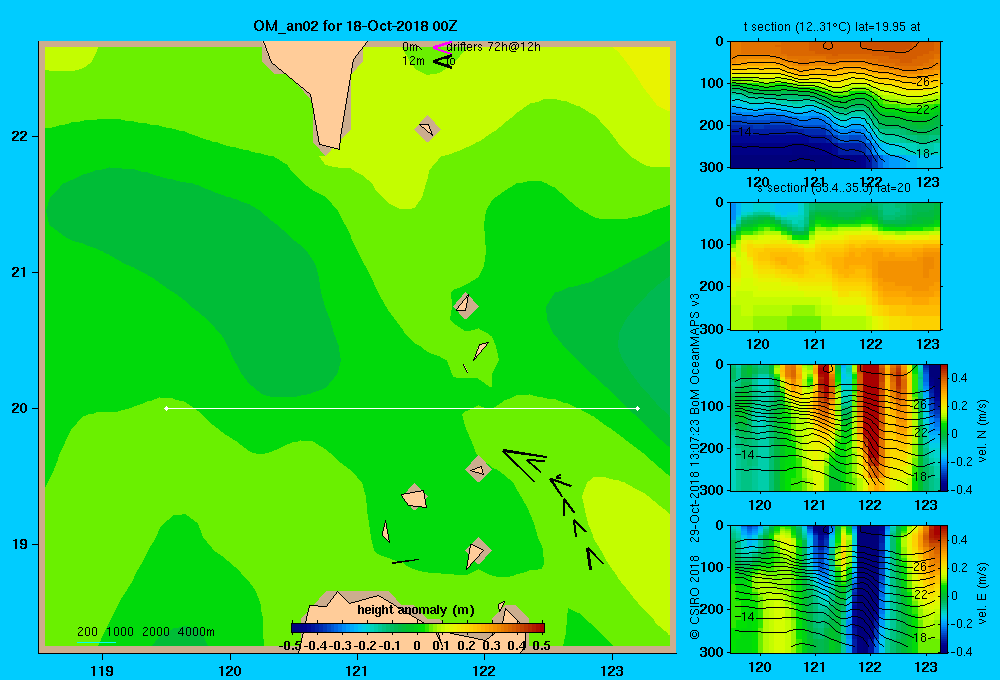1000x680 pixels.
Task: Click the title 'OM_an02 for 18-Oct-2018 00Z'
Action: [355, 26]
